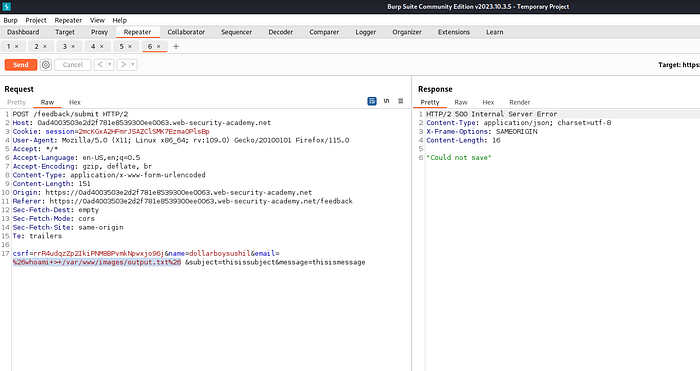The image size is (700, 371).
Task: Open history dropdown beside forward arrow
Action: click(x=133, y=65)
